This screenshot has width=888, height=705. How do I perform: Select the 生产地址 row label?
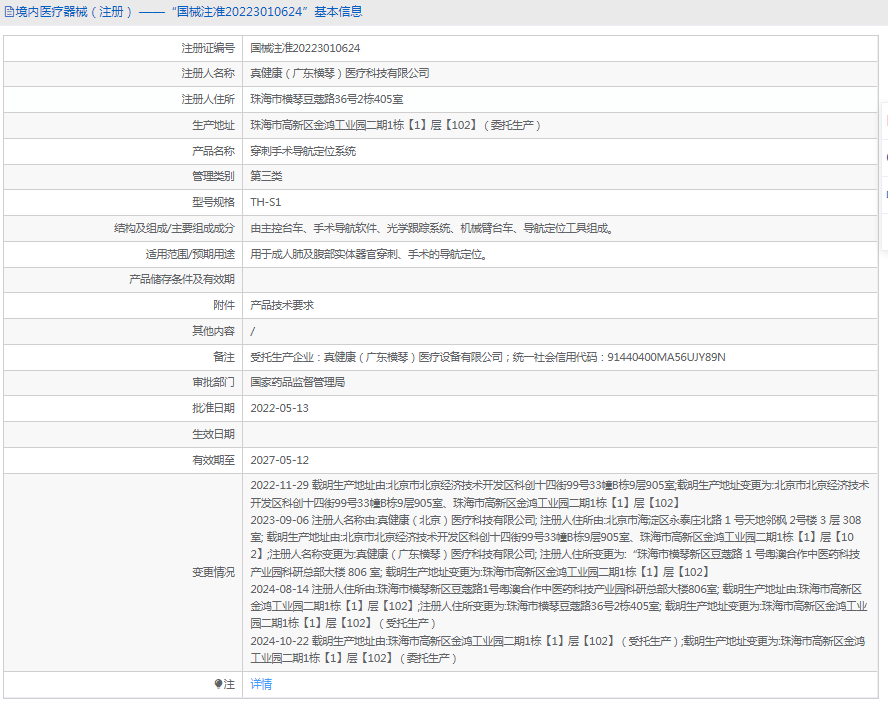[213, 125]
